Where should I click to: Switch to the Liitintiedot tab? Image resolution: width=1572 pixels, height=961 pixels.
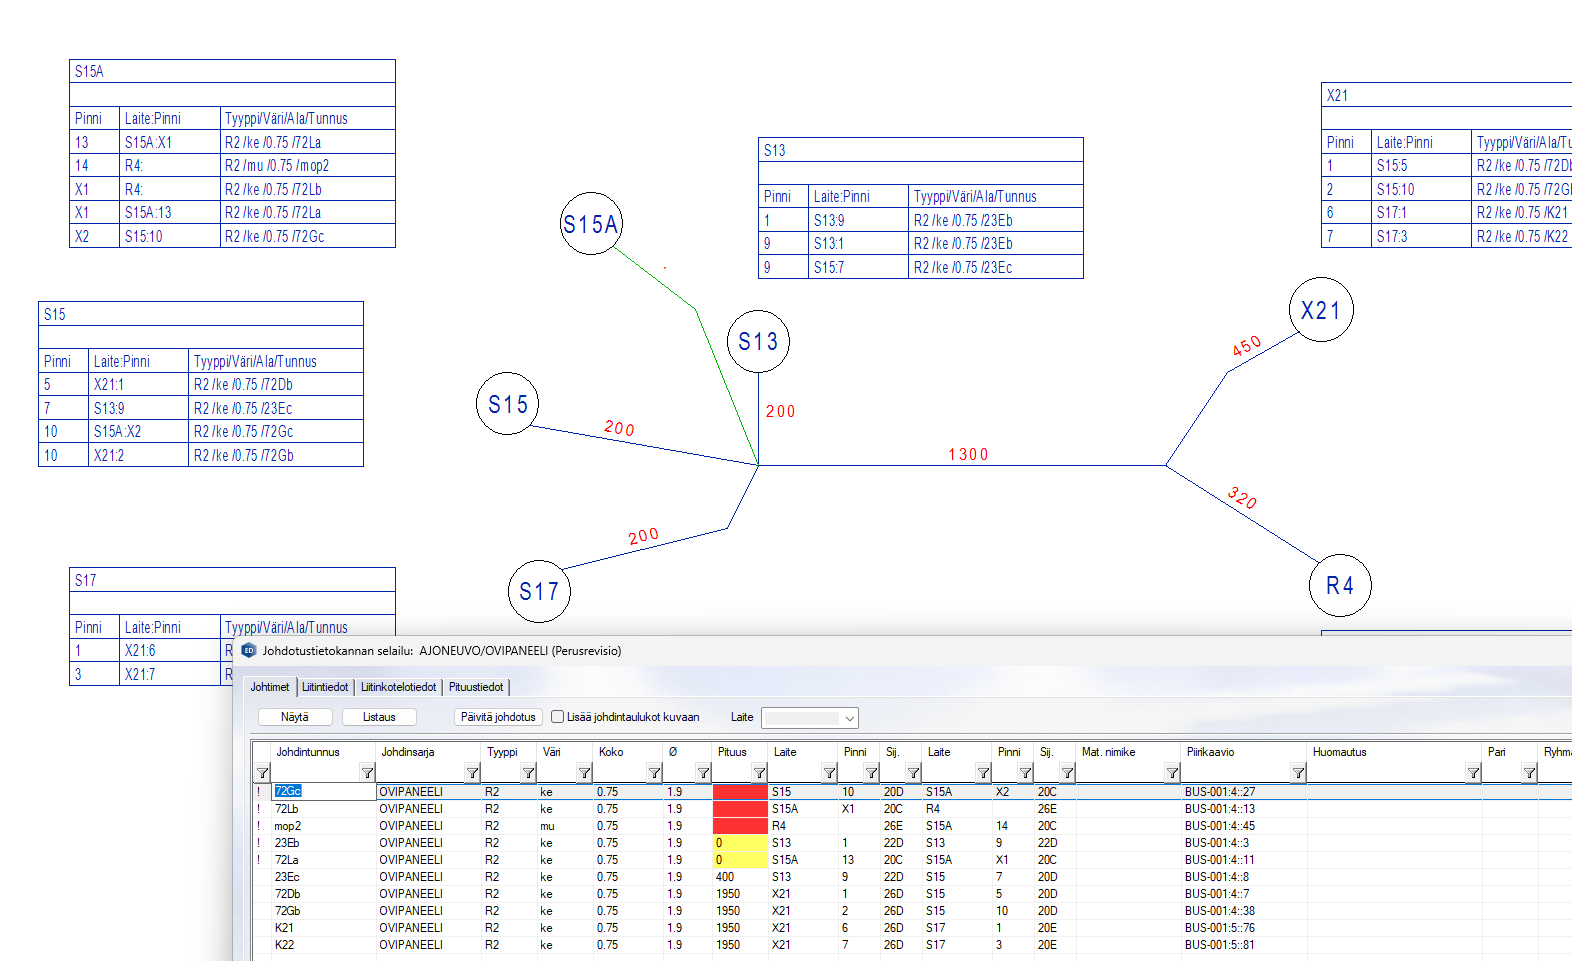pyautogui.click(x=325, y=687)
